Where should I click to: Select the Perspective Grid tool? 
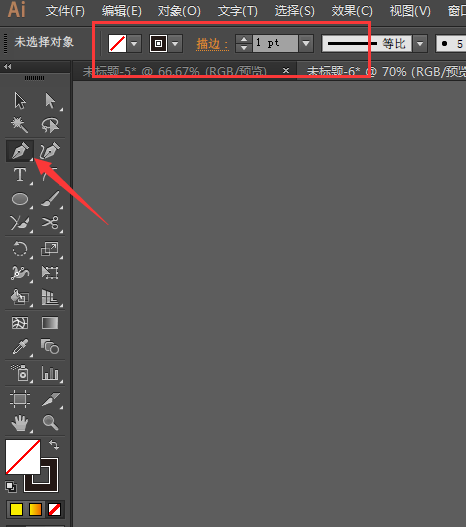point(50,297)
